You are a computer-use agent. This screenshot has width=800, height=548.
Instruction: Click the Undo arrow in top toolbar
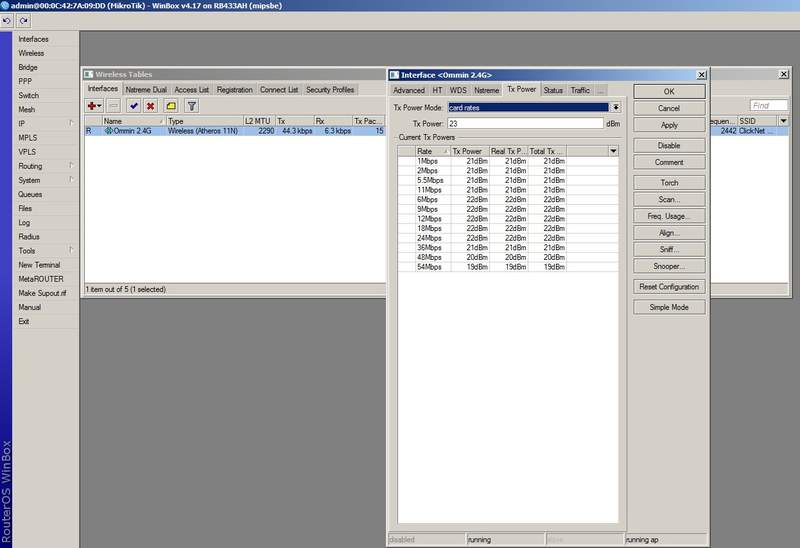coord(8,21)
